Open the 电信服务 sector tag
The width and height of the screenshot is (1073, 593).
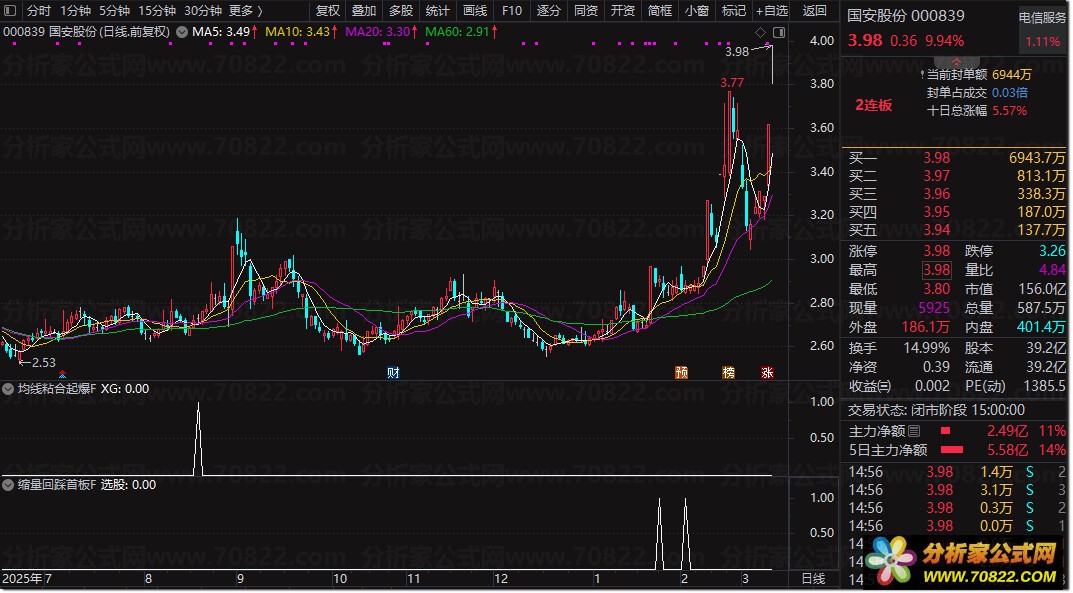point(1042,18)
